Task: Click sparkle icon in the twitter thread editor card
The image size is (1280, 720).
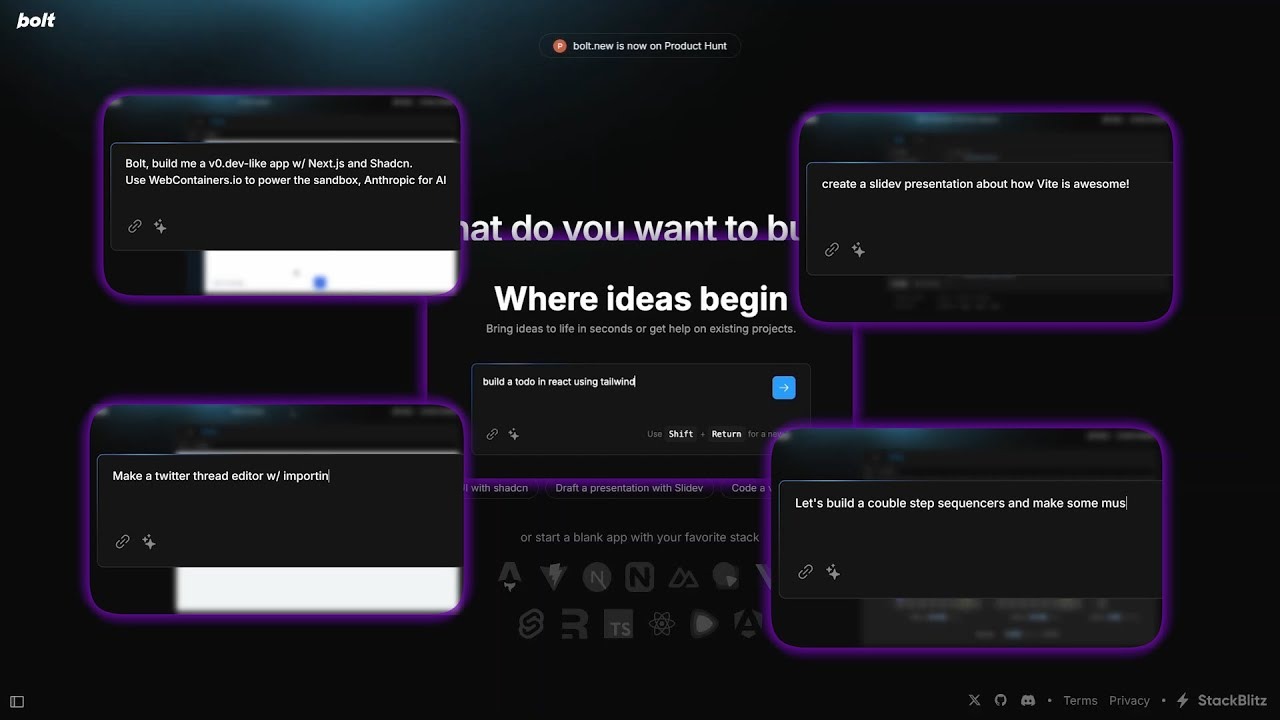Action: (x=149, y=541)
